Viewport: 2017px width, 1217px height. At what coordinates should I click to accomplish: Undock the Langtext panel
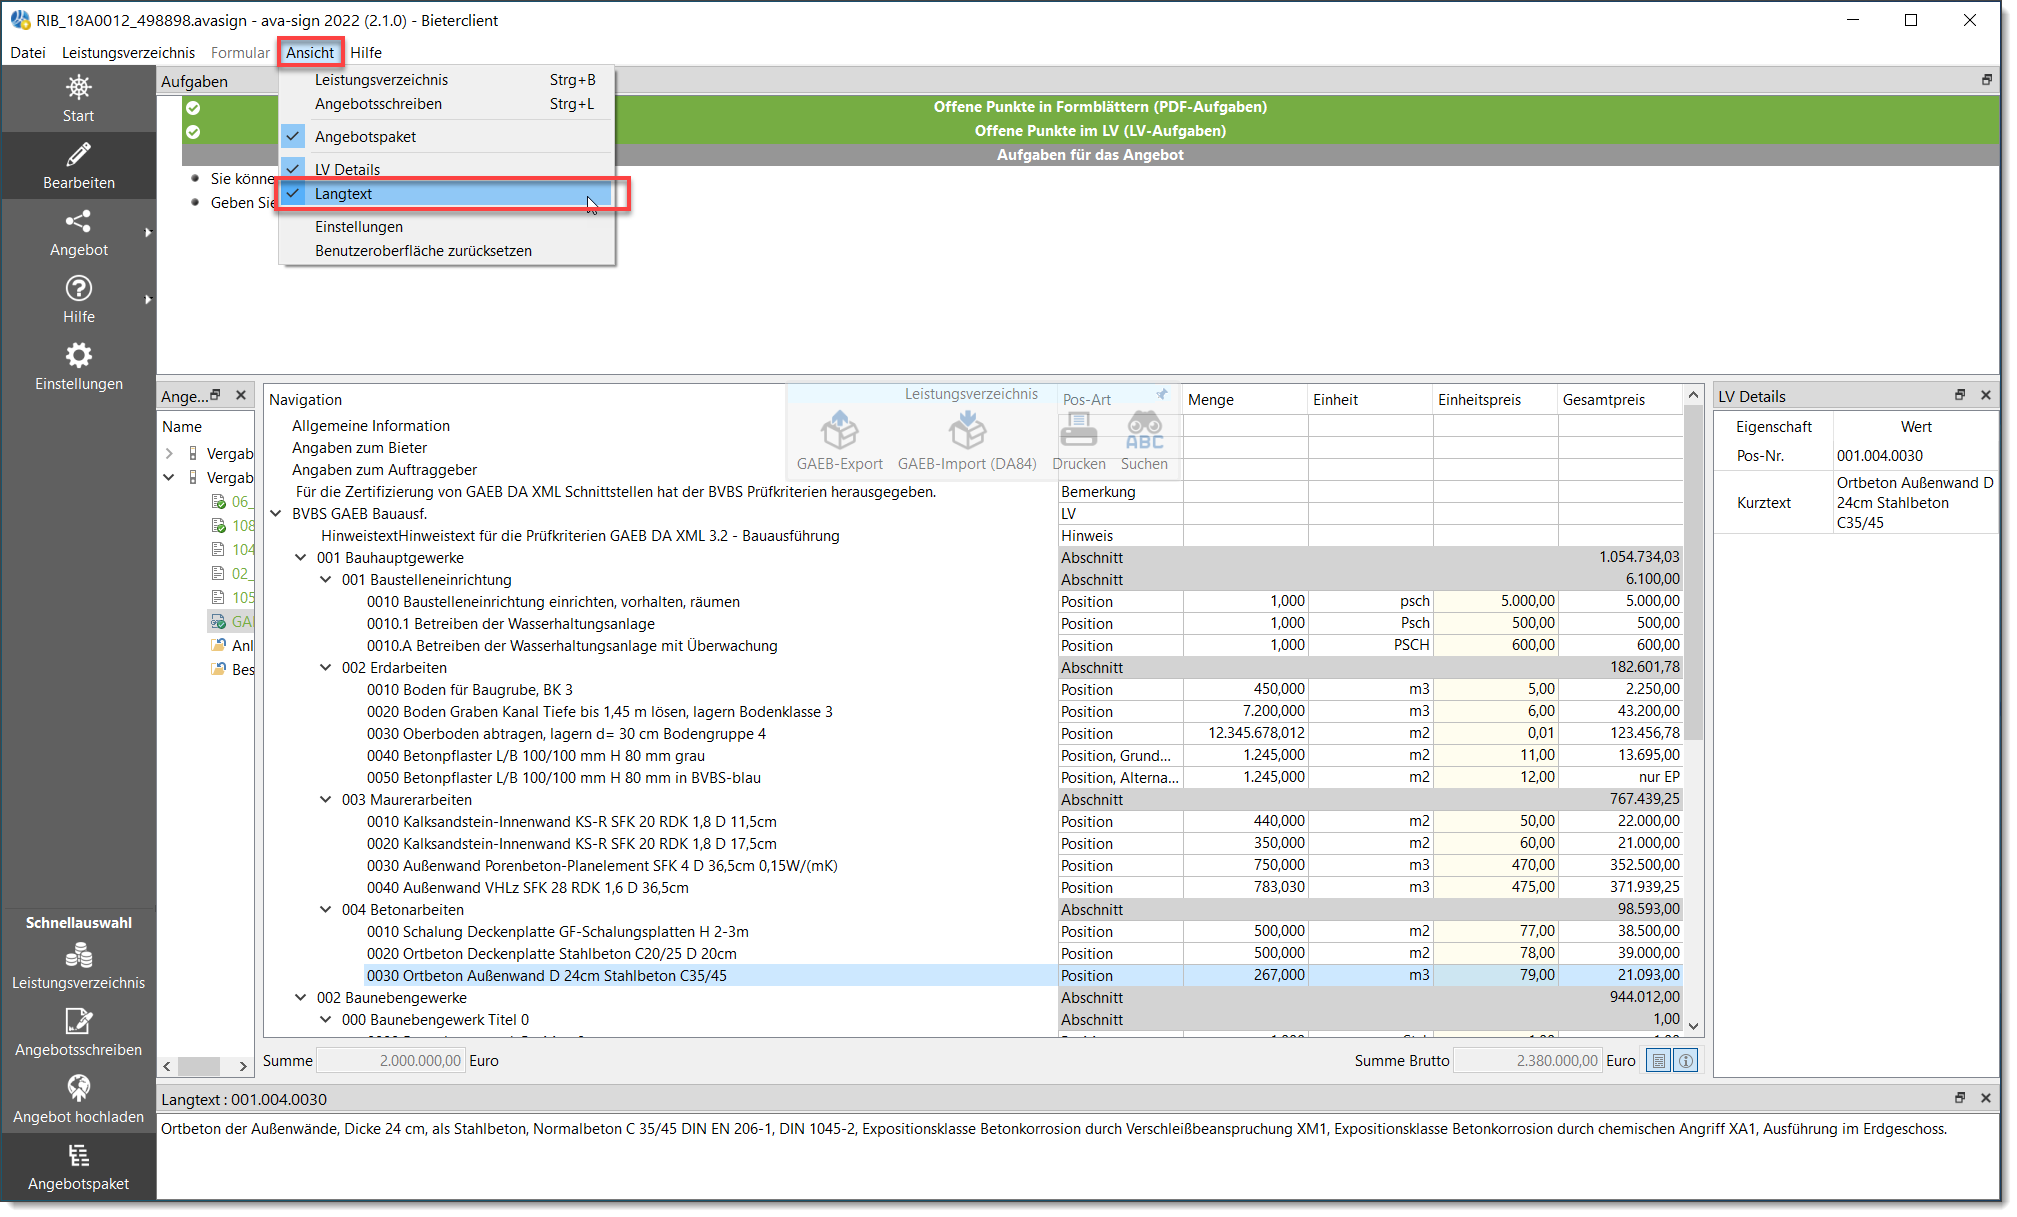click(1960, 1098)
